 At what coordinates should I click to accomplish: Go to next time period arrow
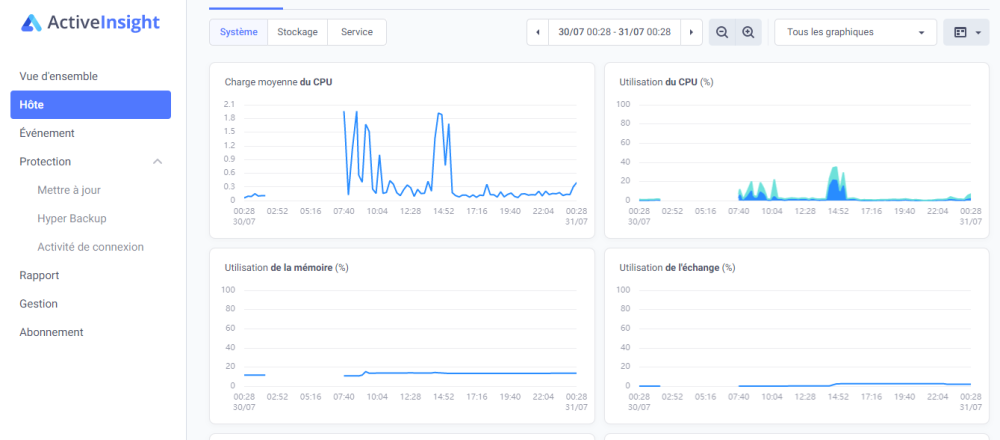pyautogui.click(x=691, y=32)
